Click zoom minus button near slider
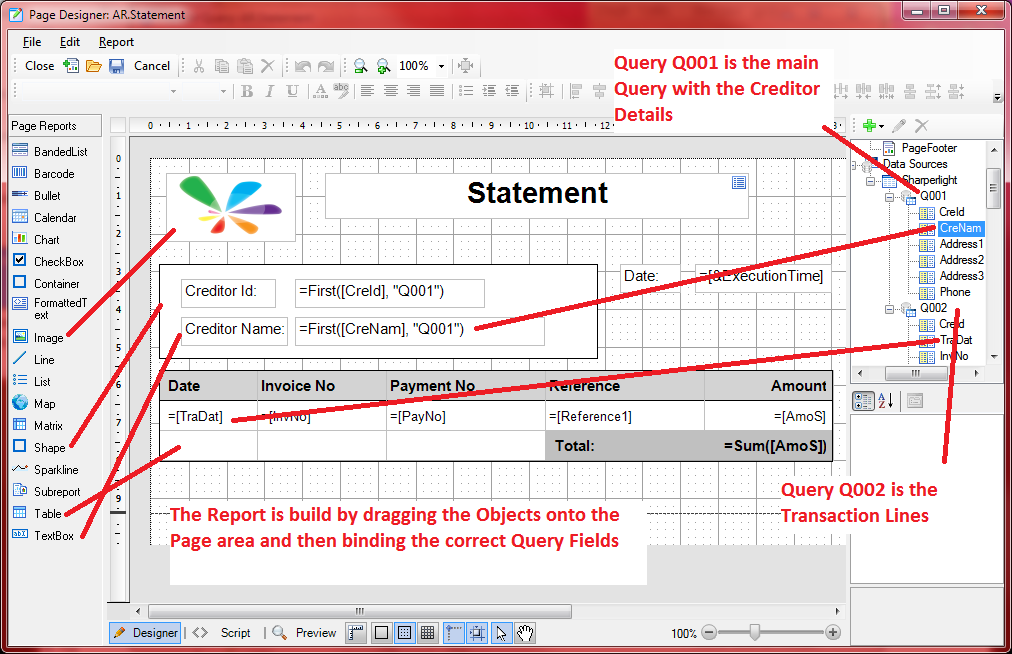The image size is (1012, 654). 709,633
